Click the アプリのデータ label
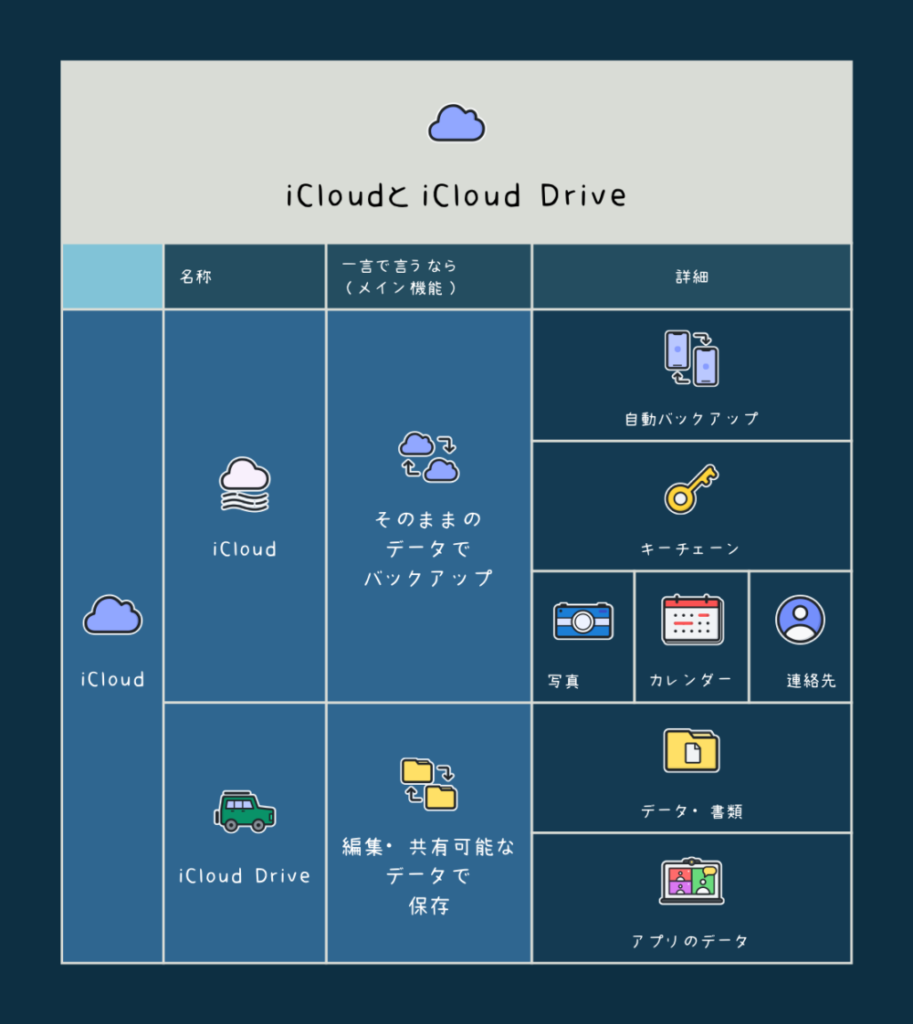This screenshot has width=913, height=1024. pyautogui.click(x=691, y=941)
